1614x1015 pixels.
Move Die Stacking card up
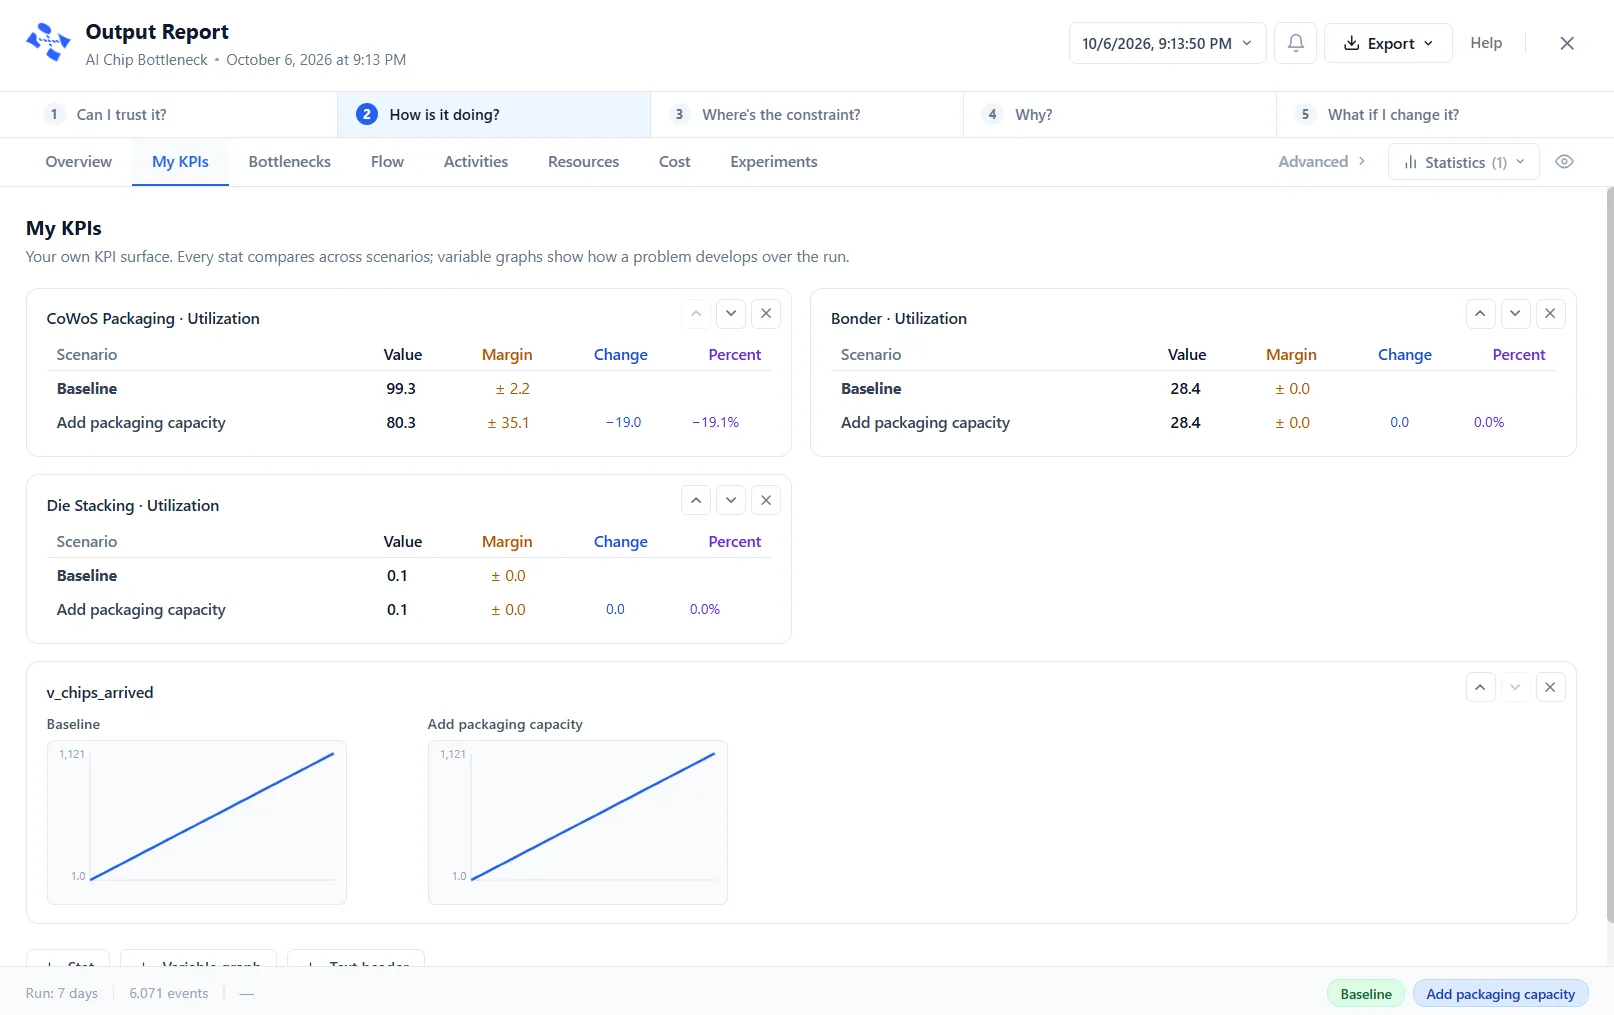point(696,501)
